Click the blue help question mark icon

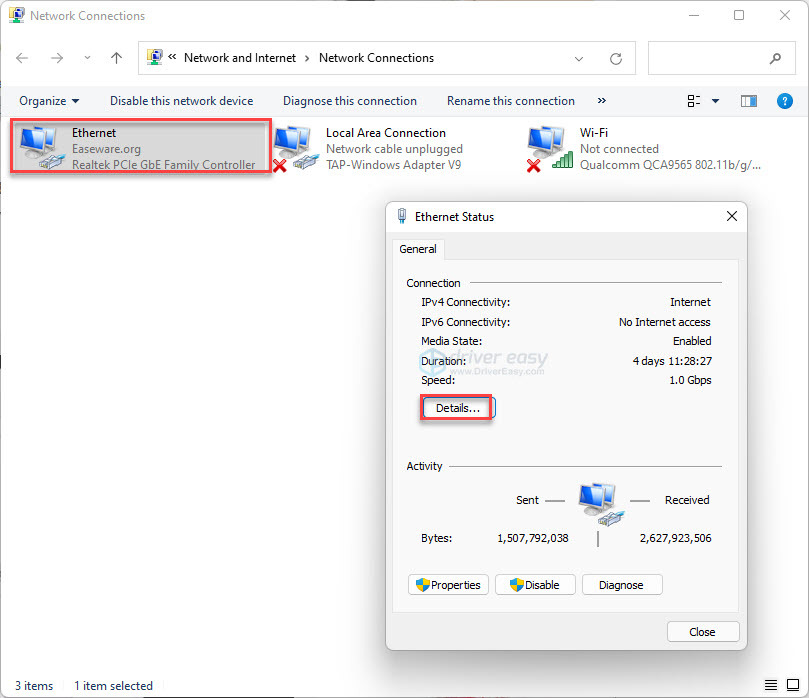click(785, 101)
